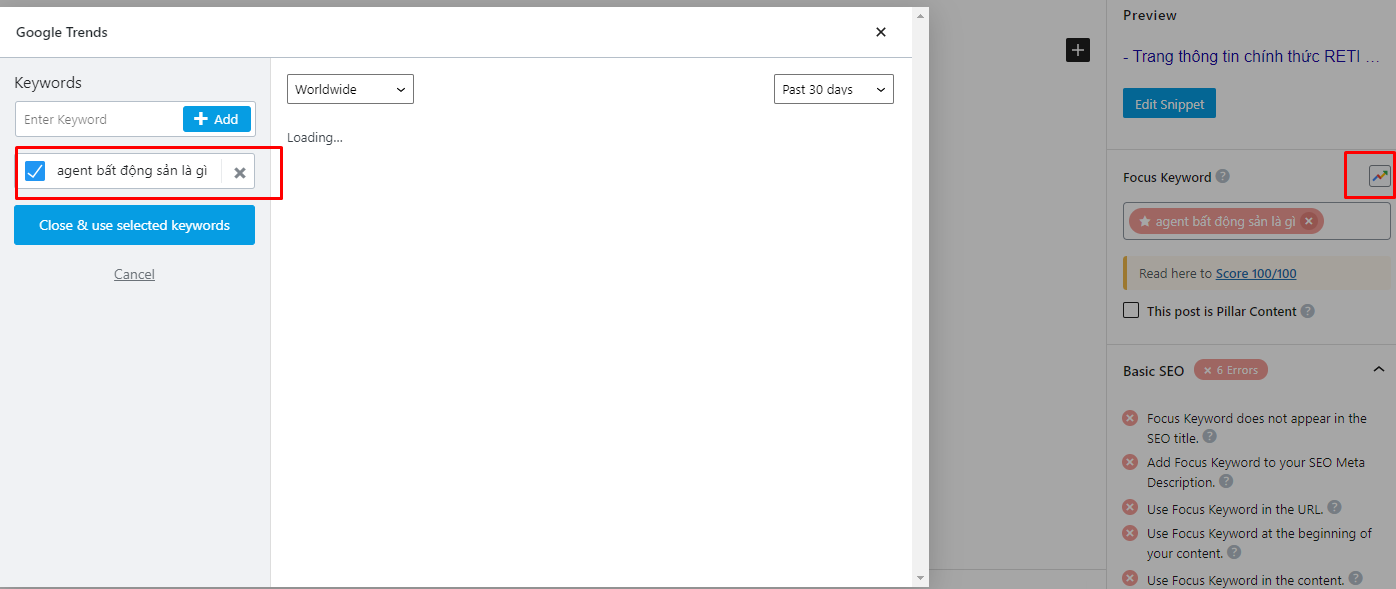Screen dimensions: 1396x589
Task: Click the Loading... text
Action: click(315, 137)
